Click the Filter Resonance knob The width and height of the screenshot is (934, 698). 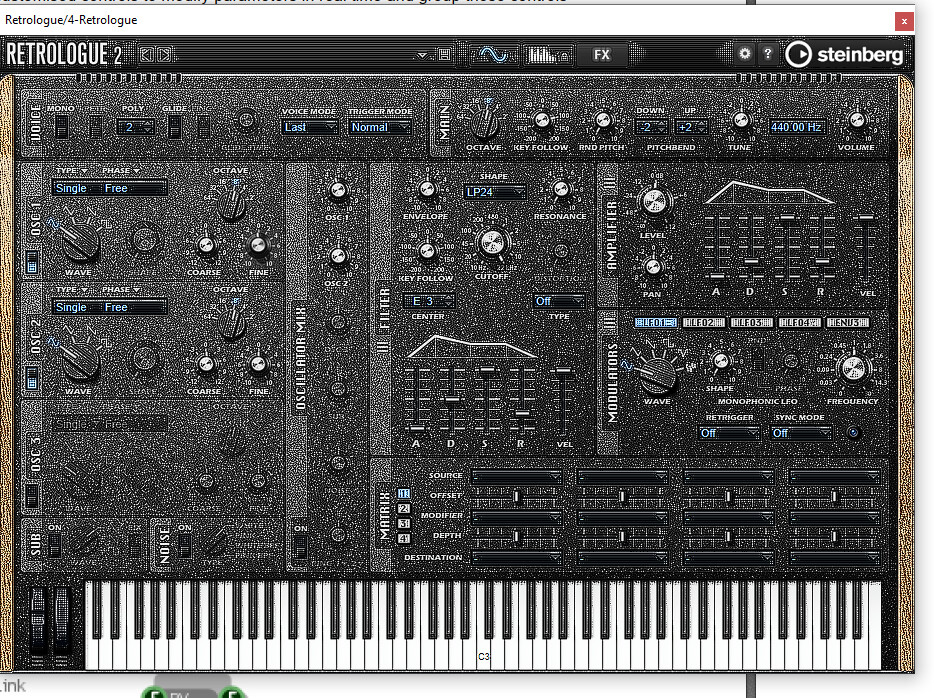[561, 190]
